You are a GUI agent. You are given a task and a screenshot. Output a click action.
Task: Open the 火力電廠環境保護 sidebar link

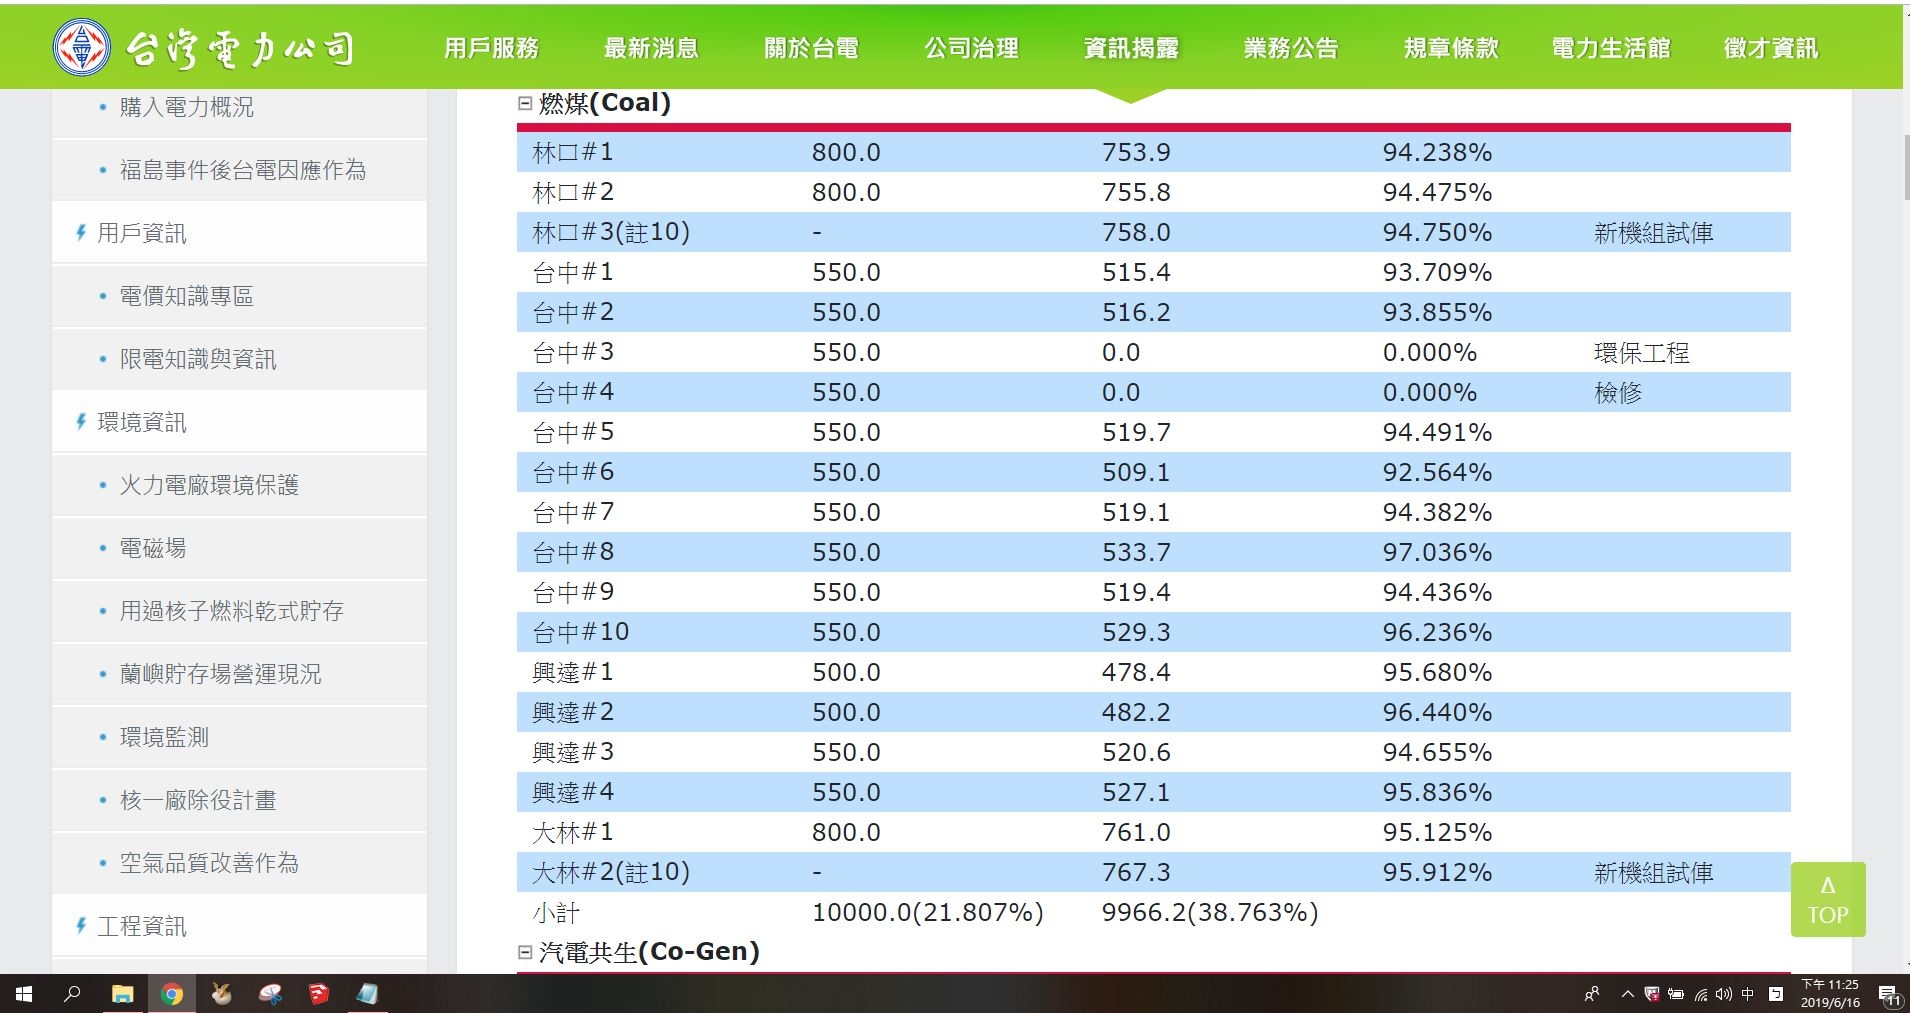pos(209,485)
